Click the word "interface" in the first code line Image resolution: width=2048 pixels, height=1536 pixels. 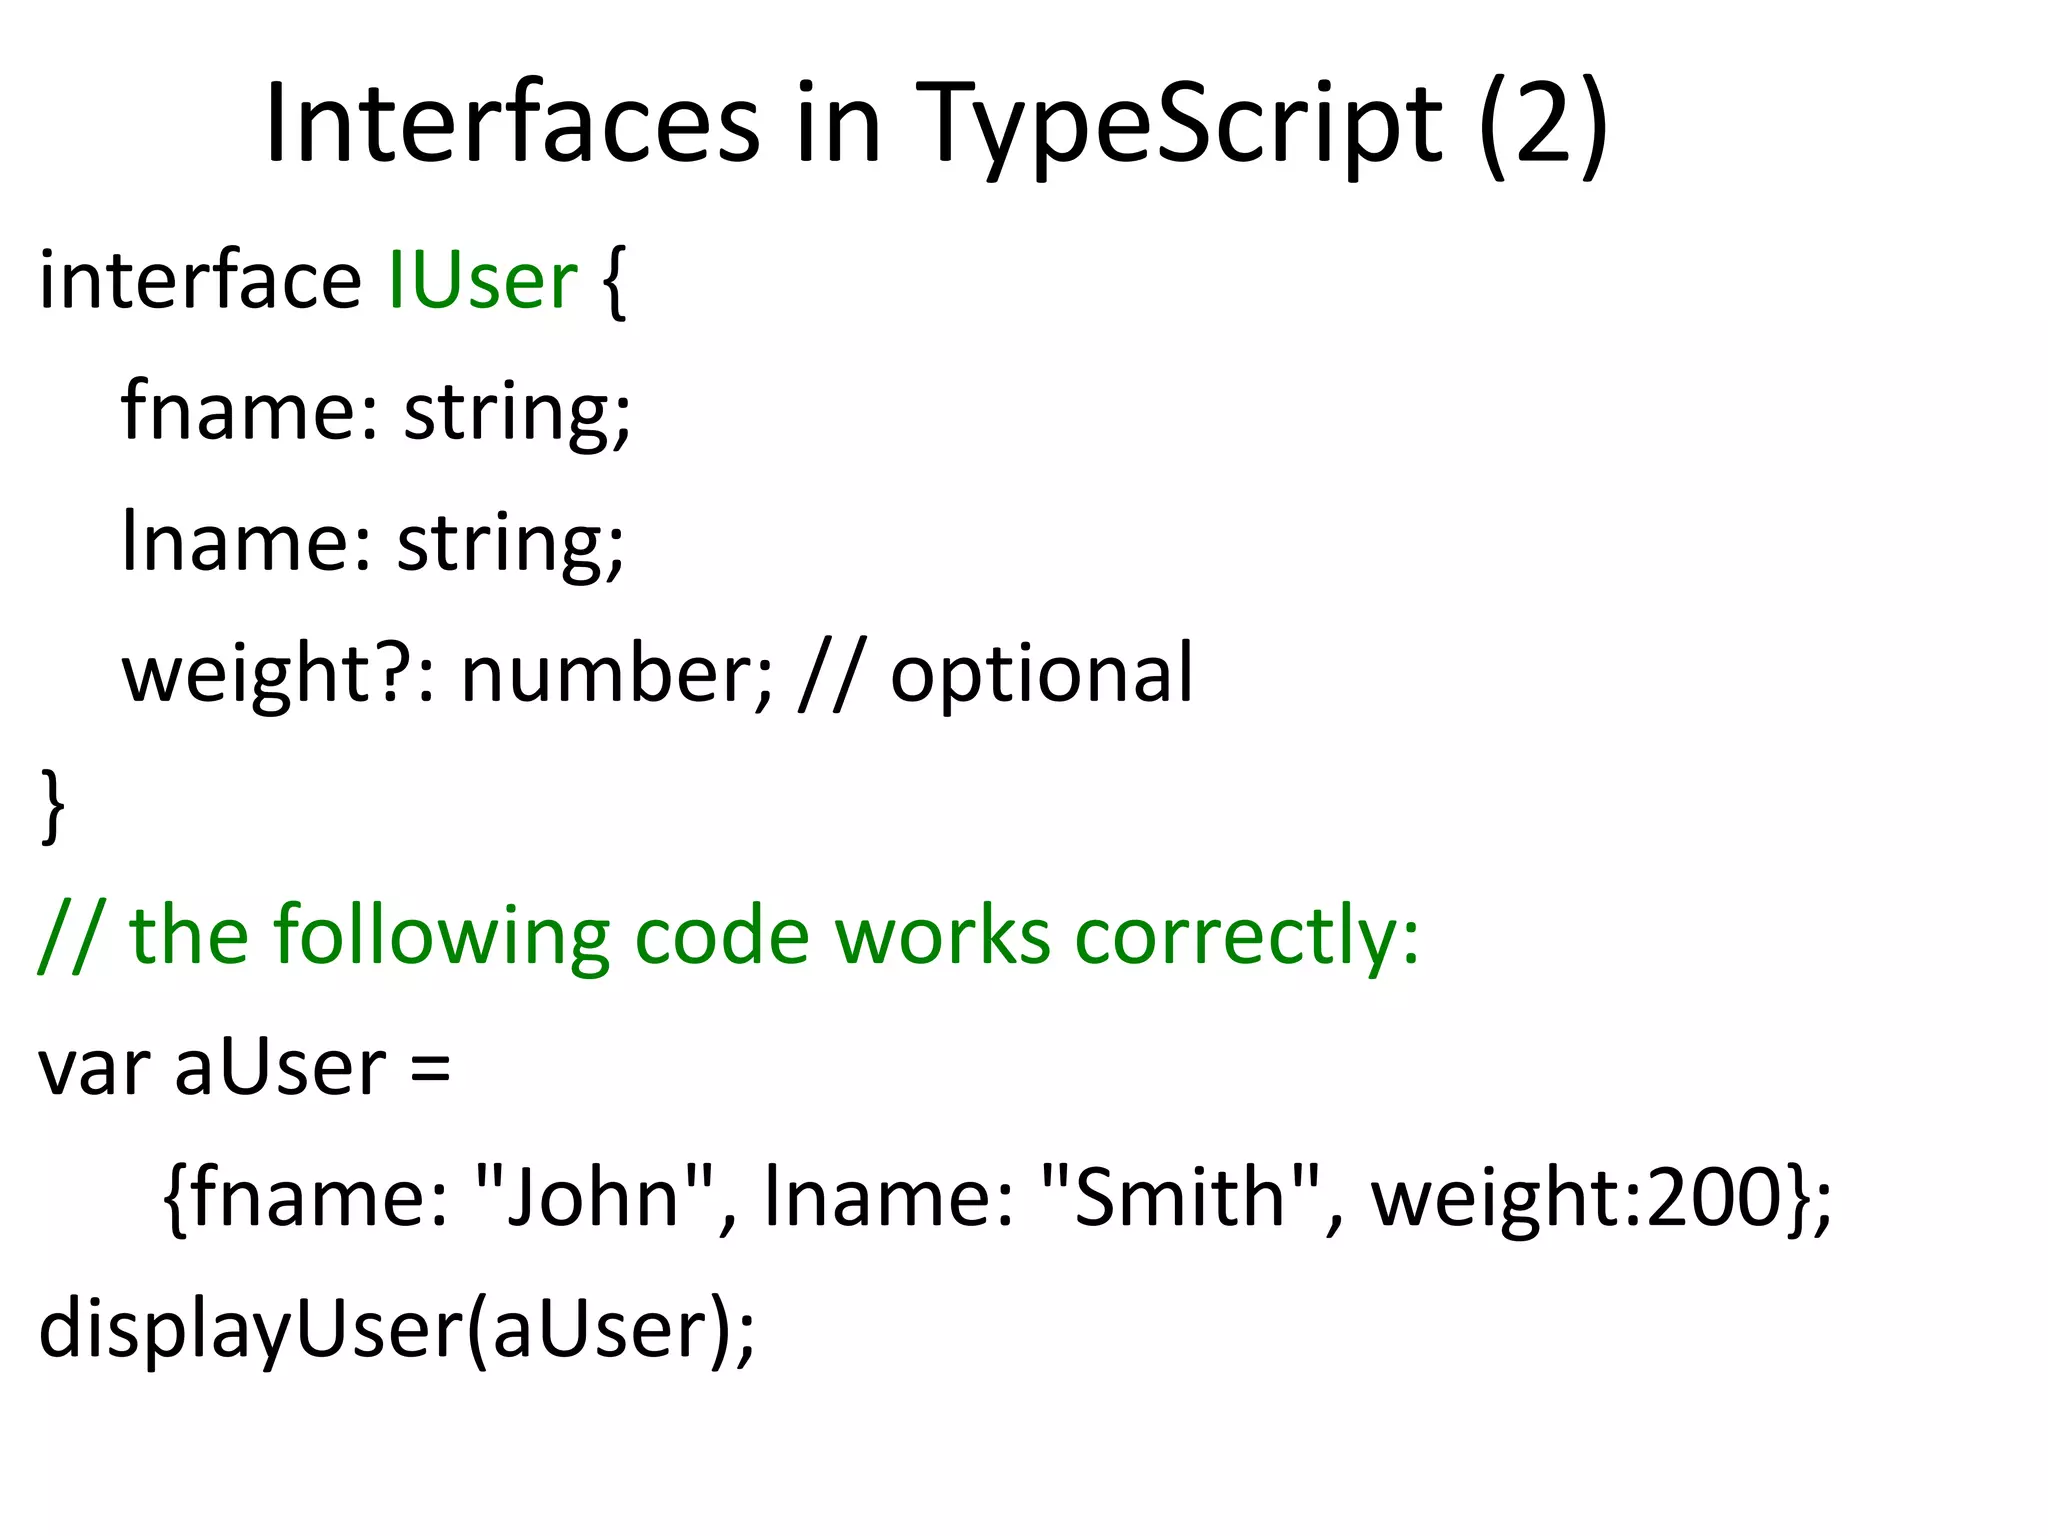pyautogui.click(x=200, y=280)
